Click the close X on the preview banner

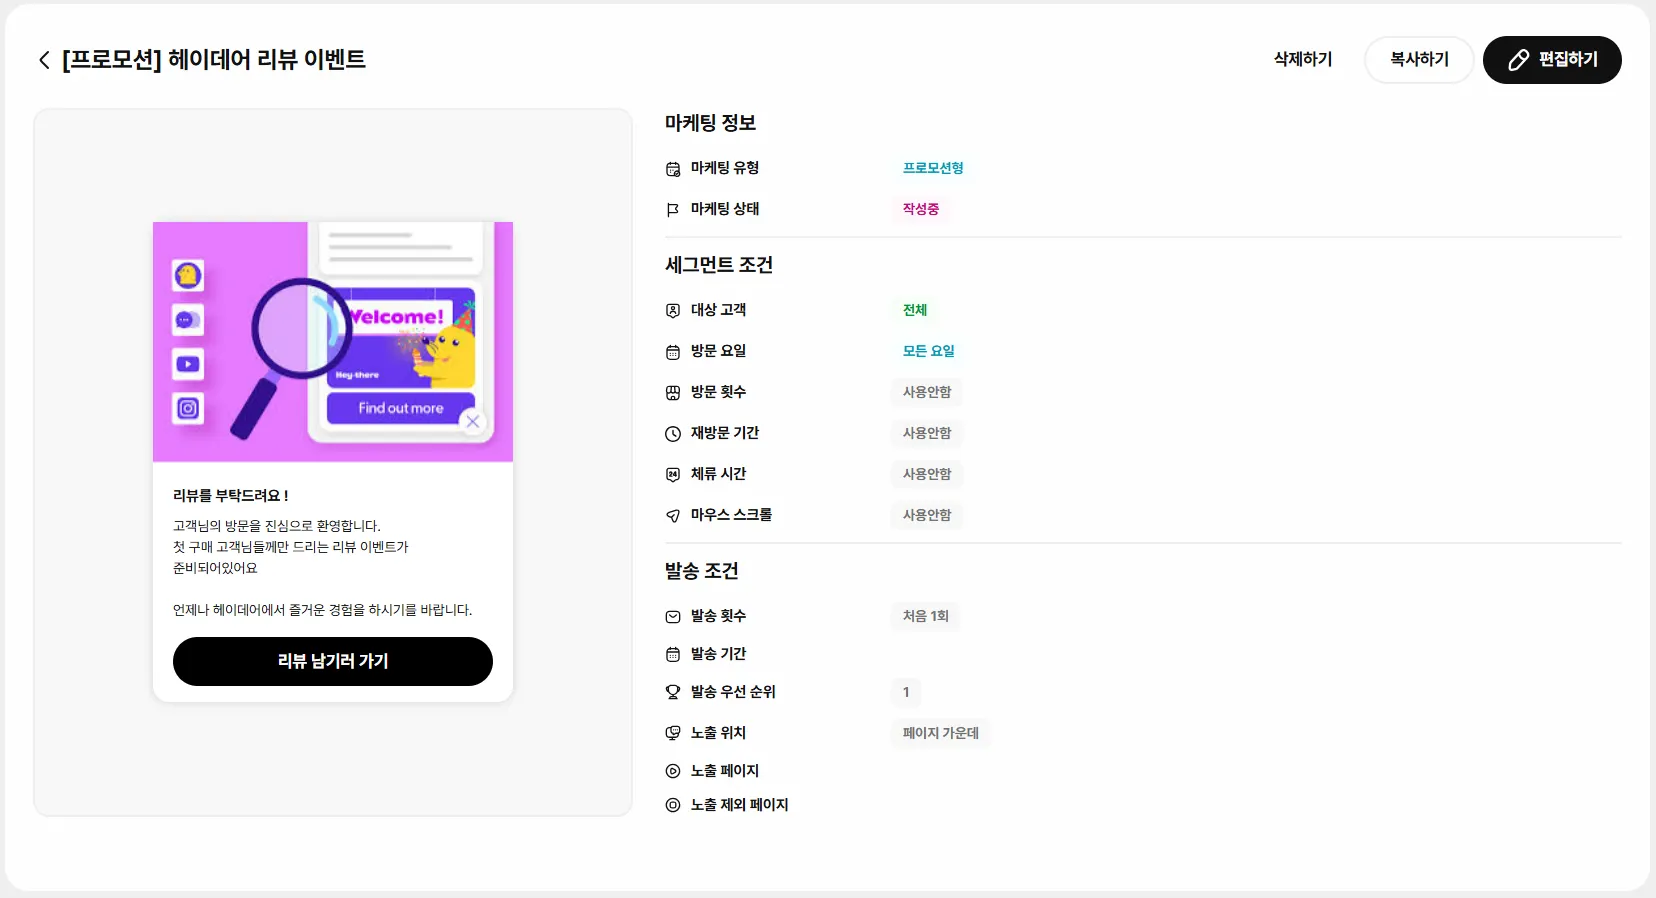coord(473,421)
